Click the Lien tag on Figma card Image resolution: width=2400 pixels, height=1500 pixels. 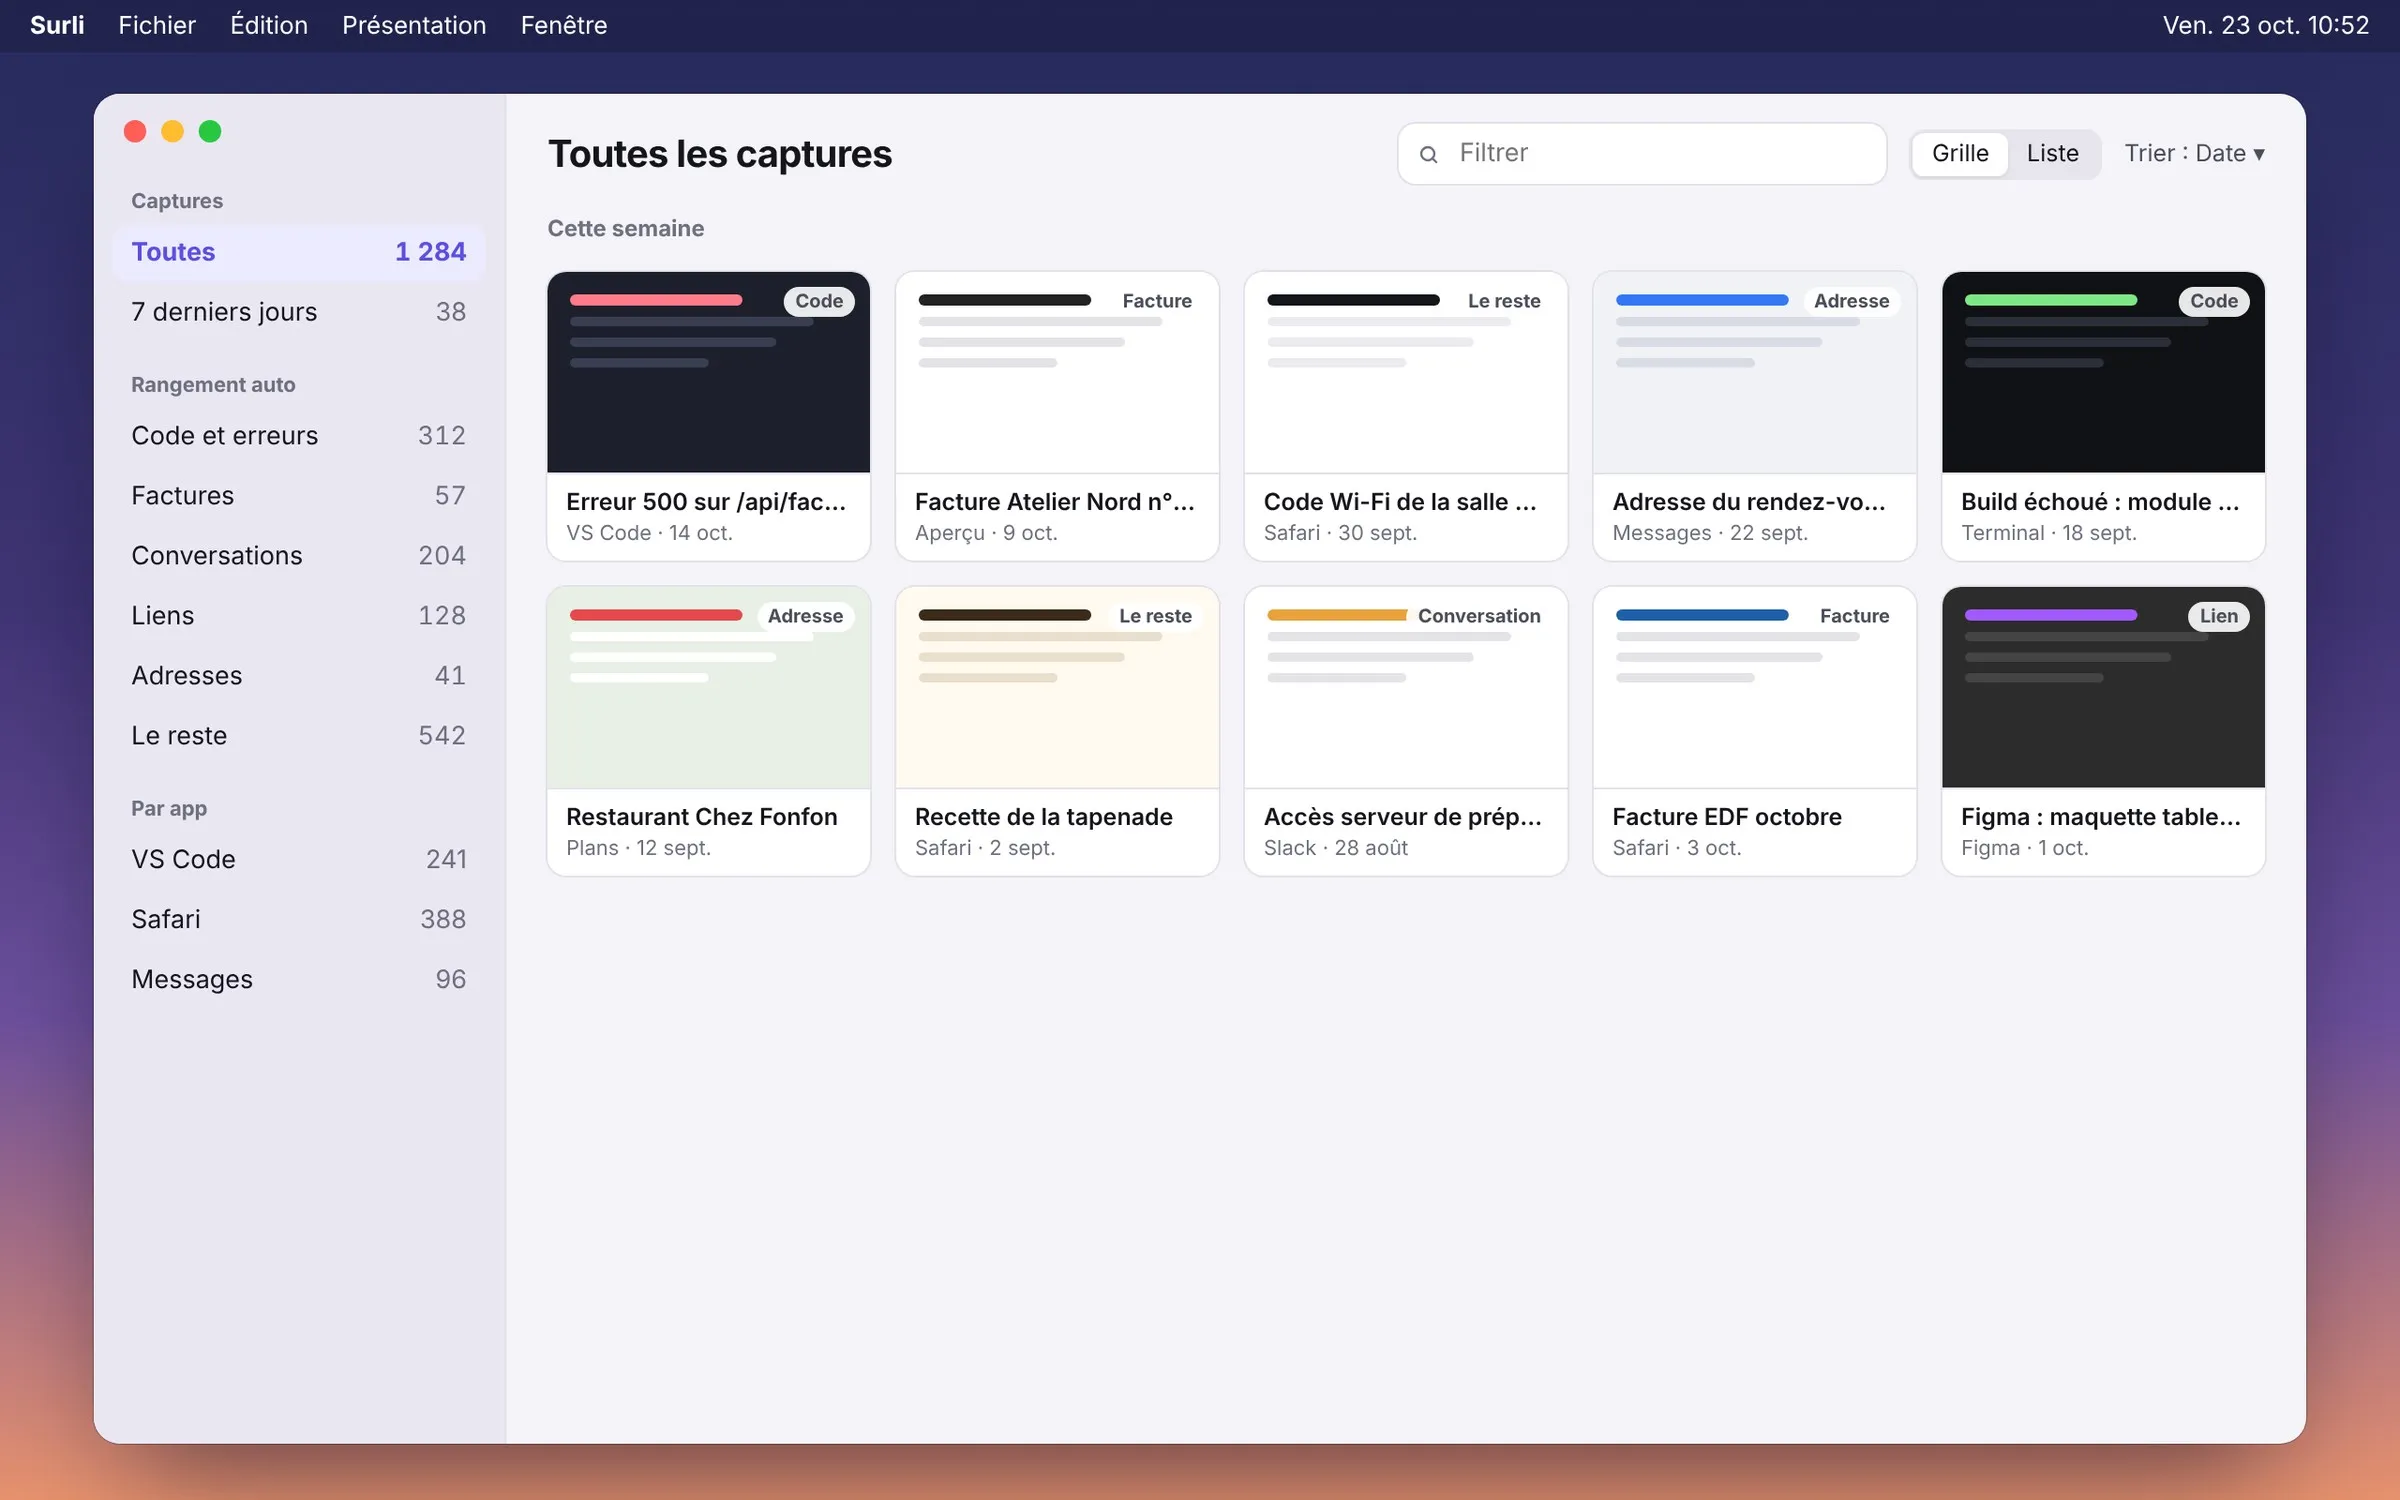[2218, 616]
